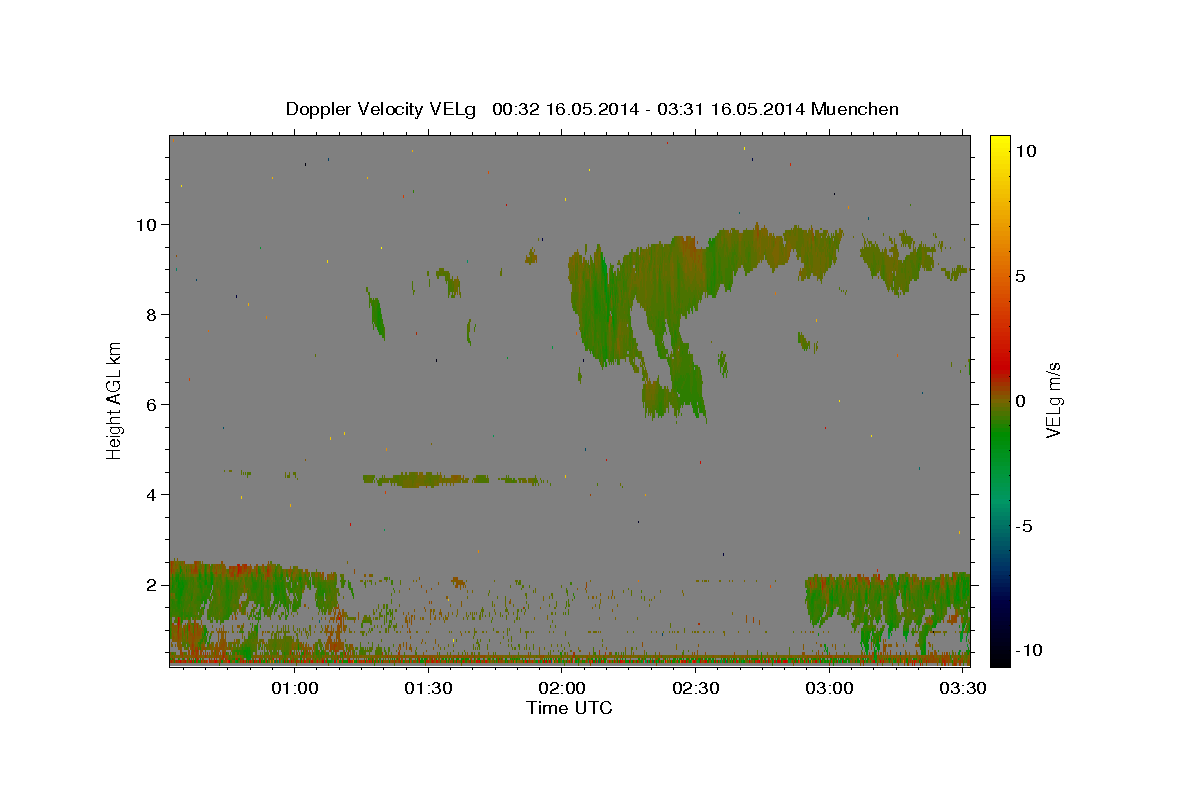The image size is (1200, 800).
Task: Click the height tick label 2
Action: 152,584
